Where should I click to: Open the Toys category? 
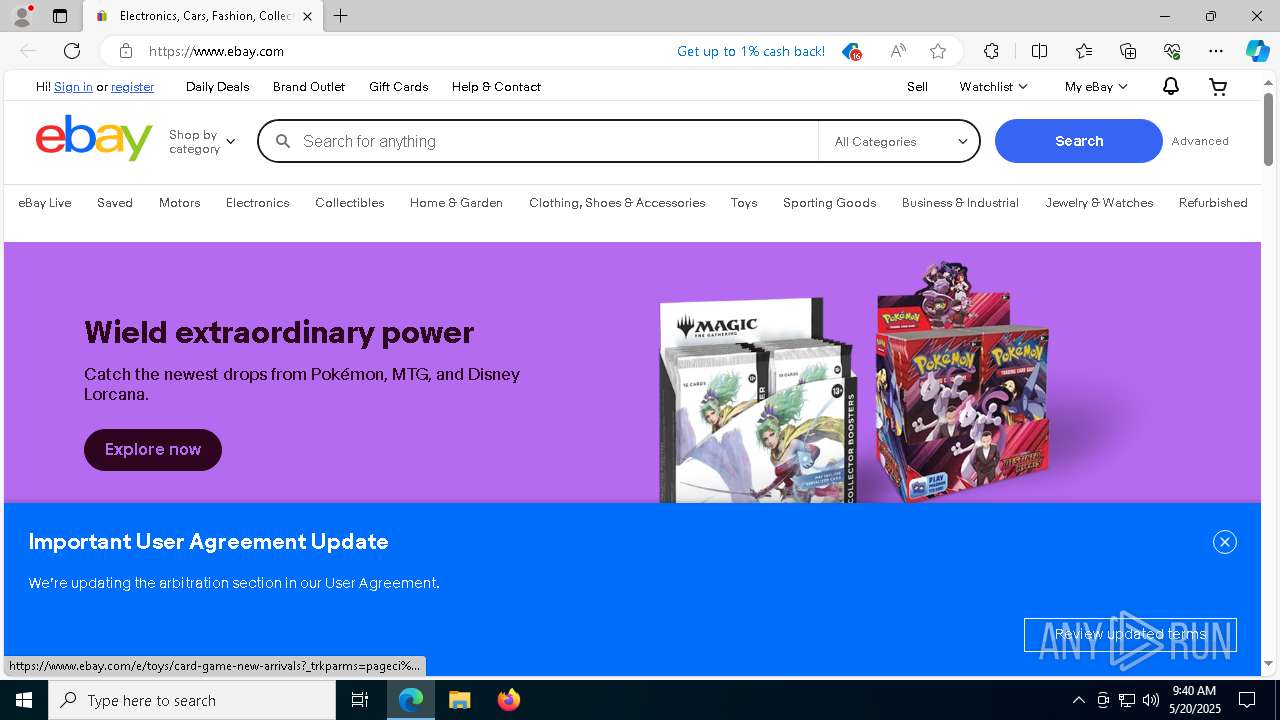[744, 203]
